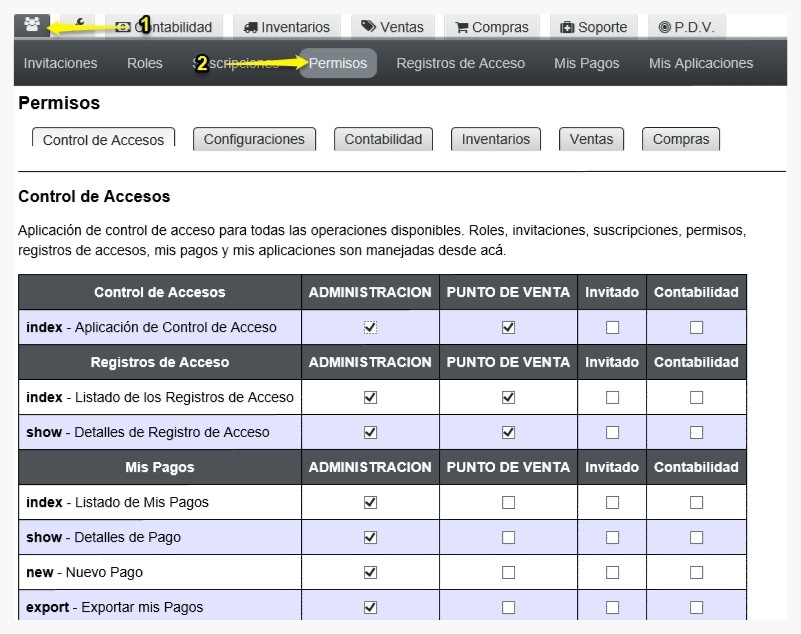
Task: Go to Mis Aplicaciones submenu item
Action: click(x=701, y=63)
